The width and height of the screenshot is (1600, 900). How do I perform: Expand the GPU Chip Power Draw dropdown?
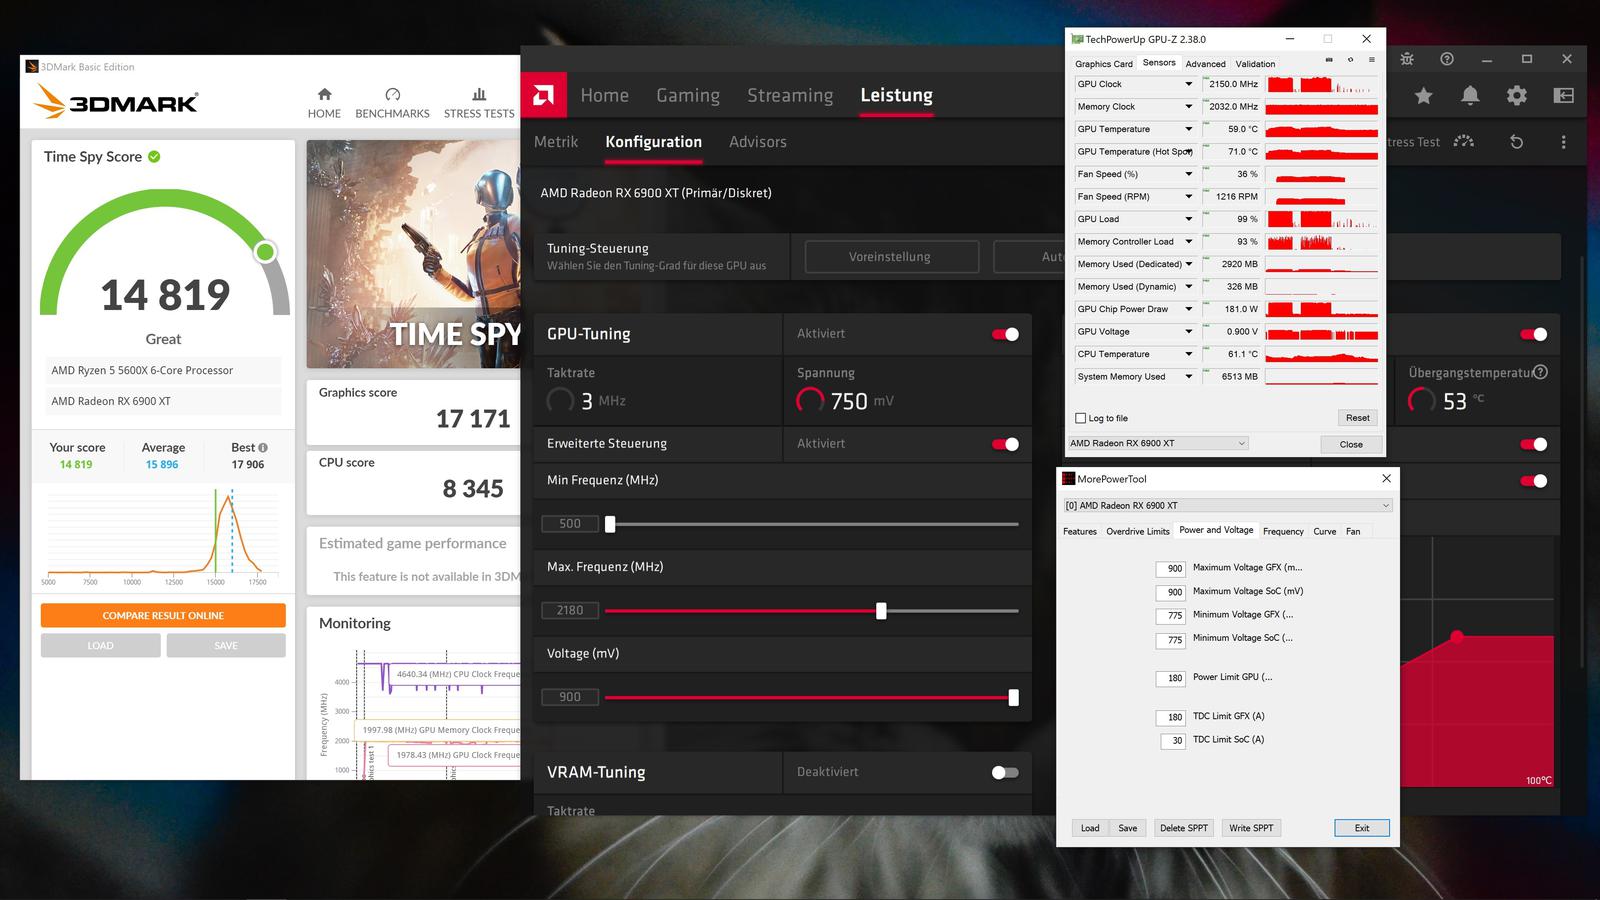pos(1189,309)
